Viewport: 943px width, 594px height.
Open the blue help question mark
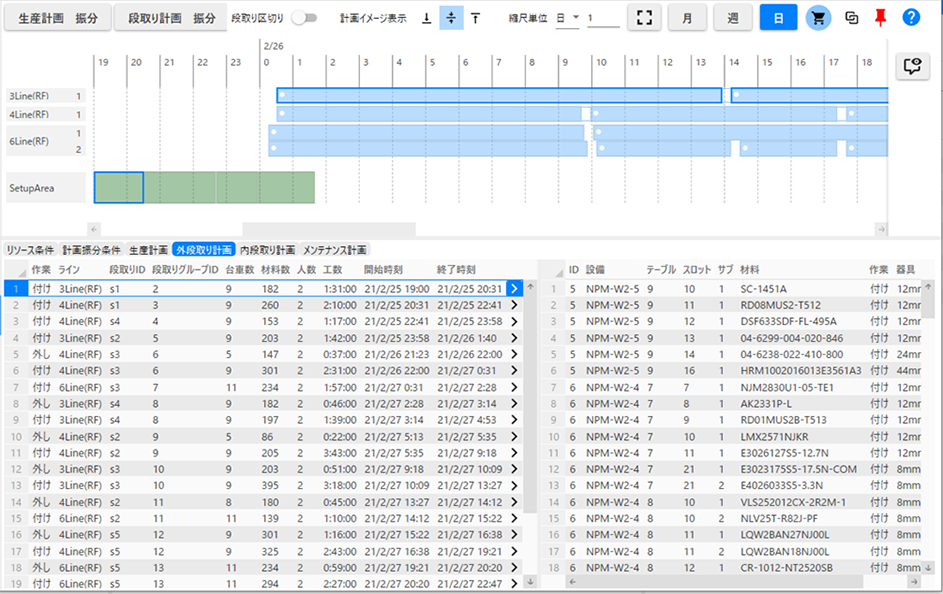(x=911, y=18)
